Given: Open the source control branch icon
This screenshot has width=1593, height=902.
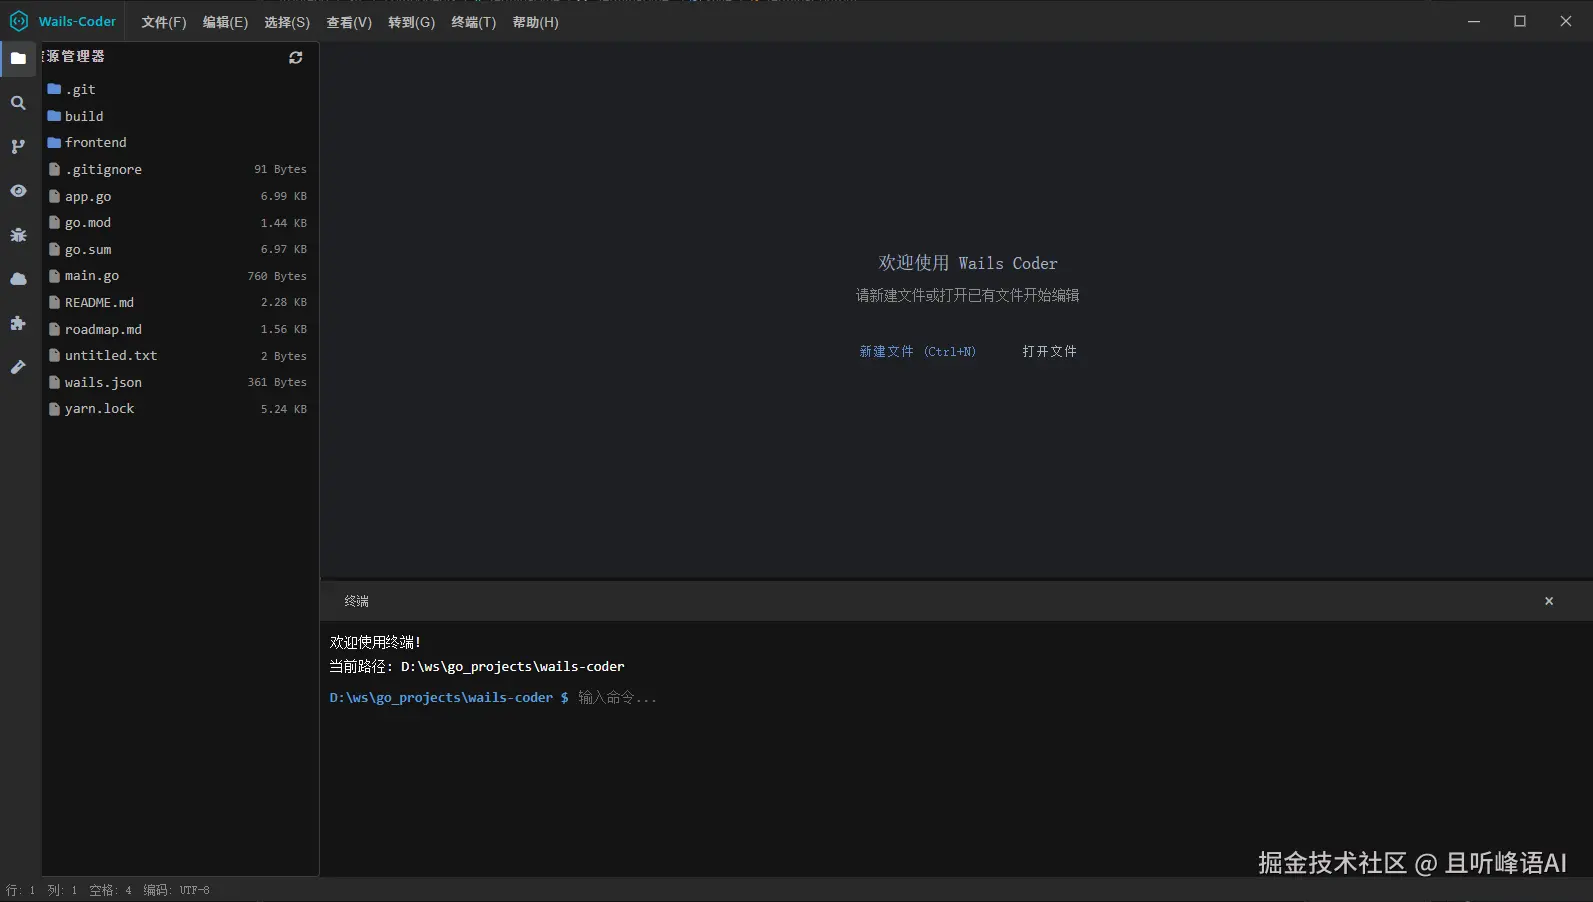Looking at the screenshot, I should (x=18, y=147).
